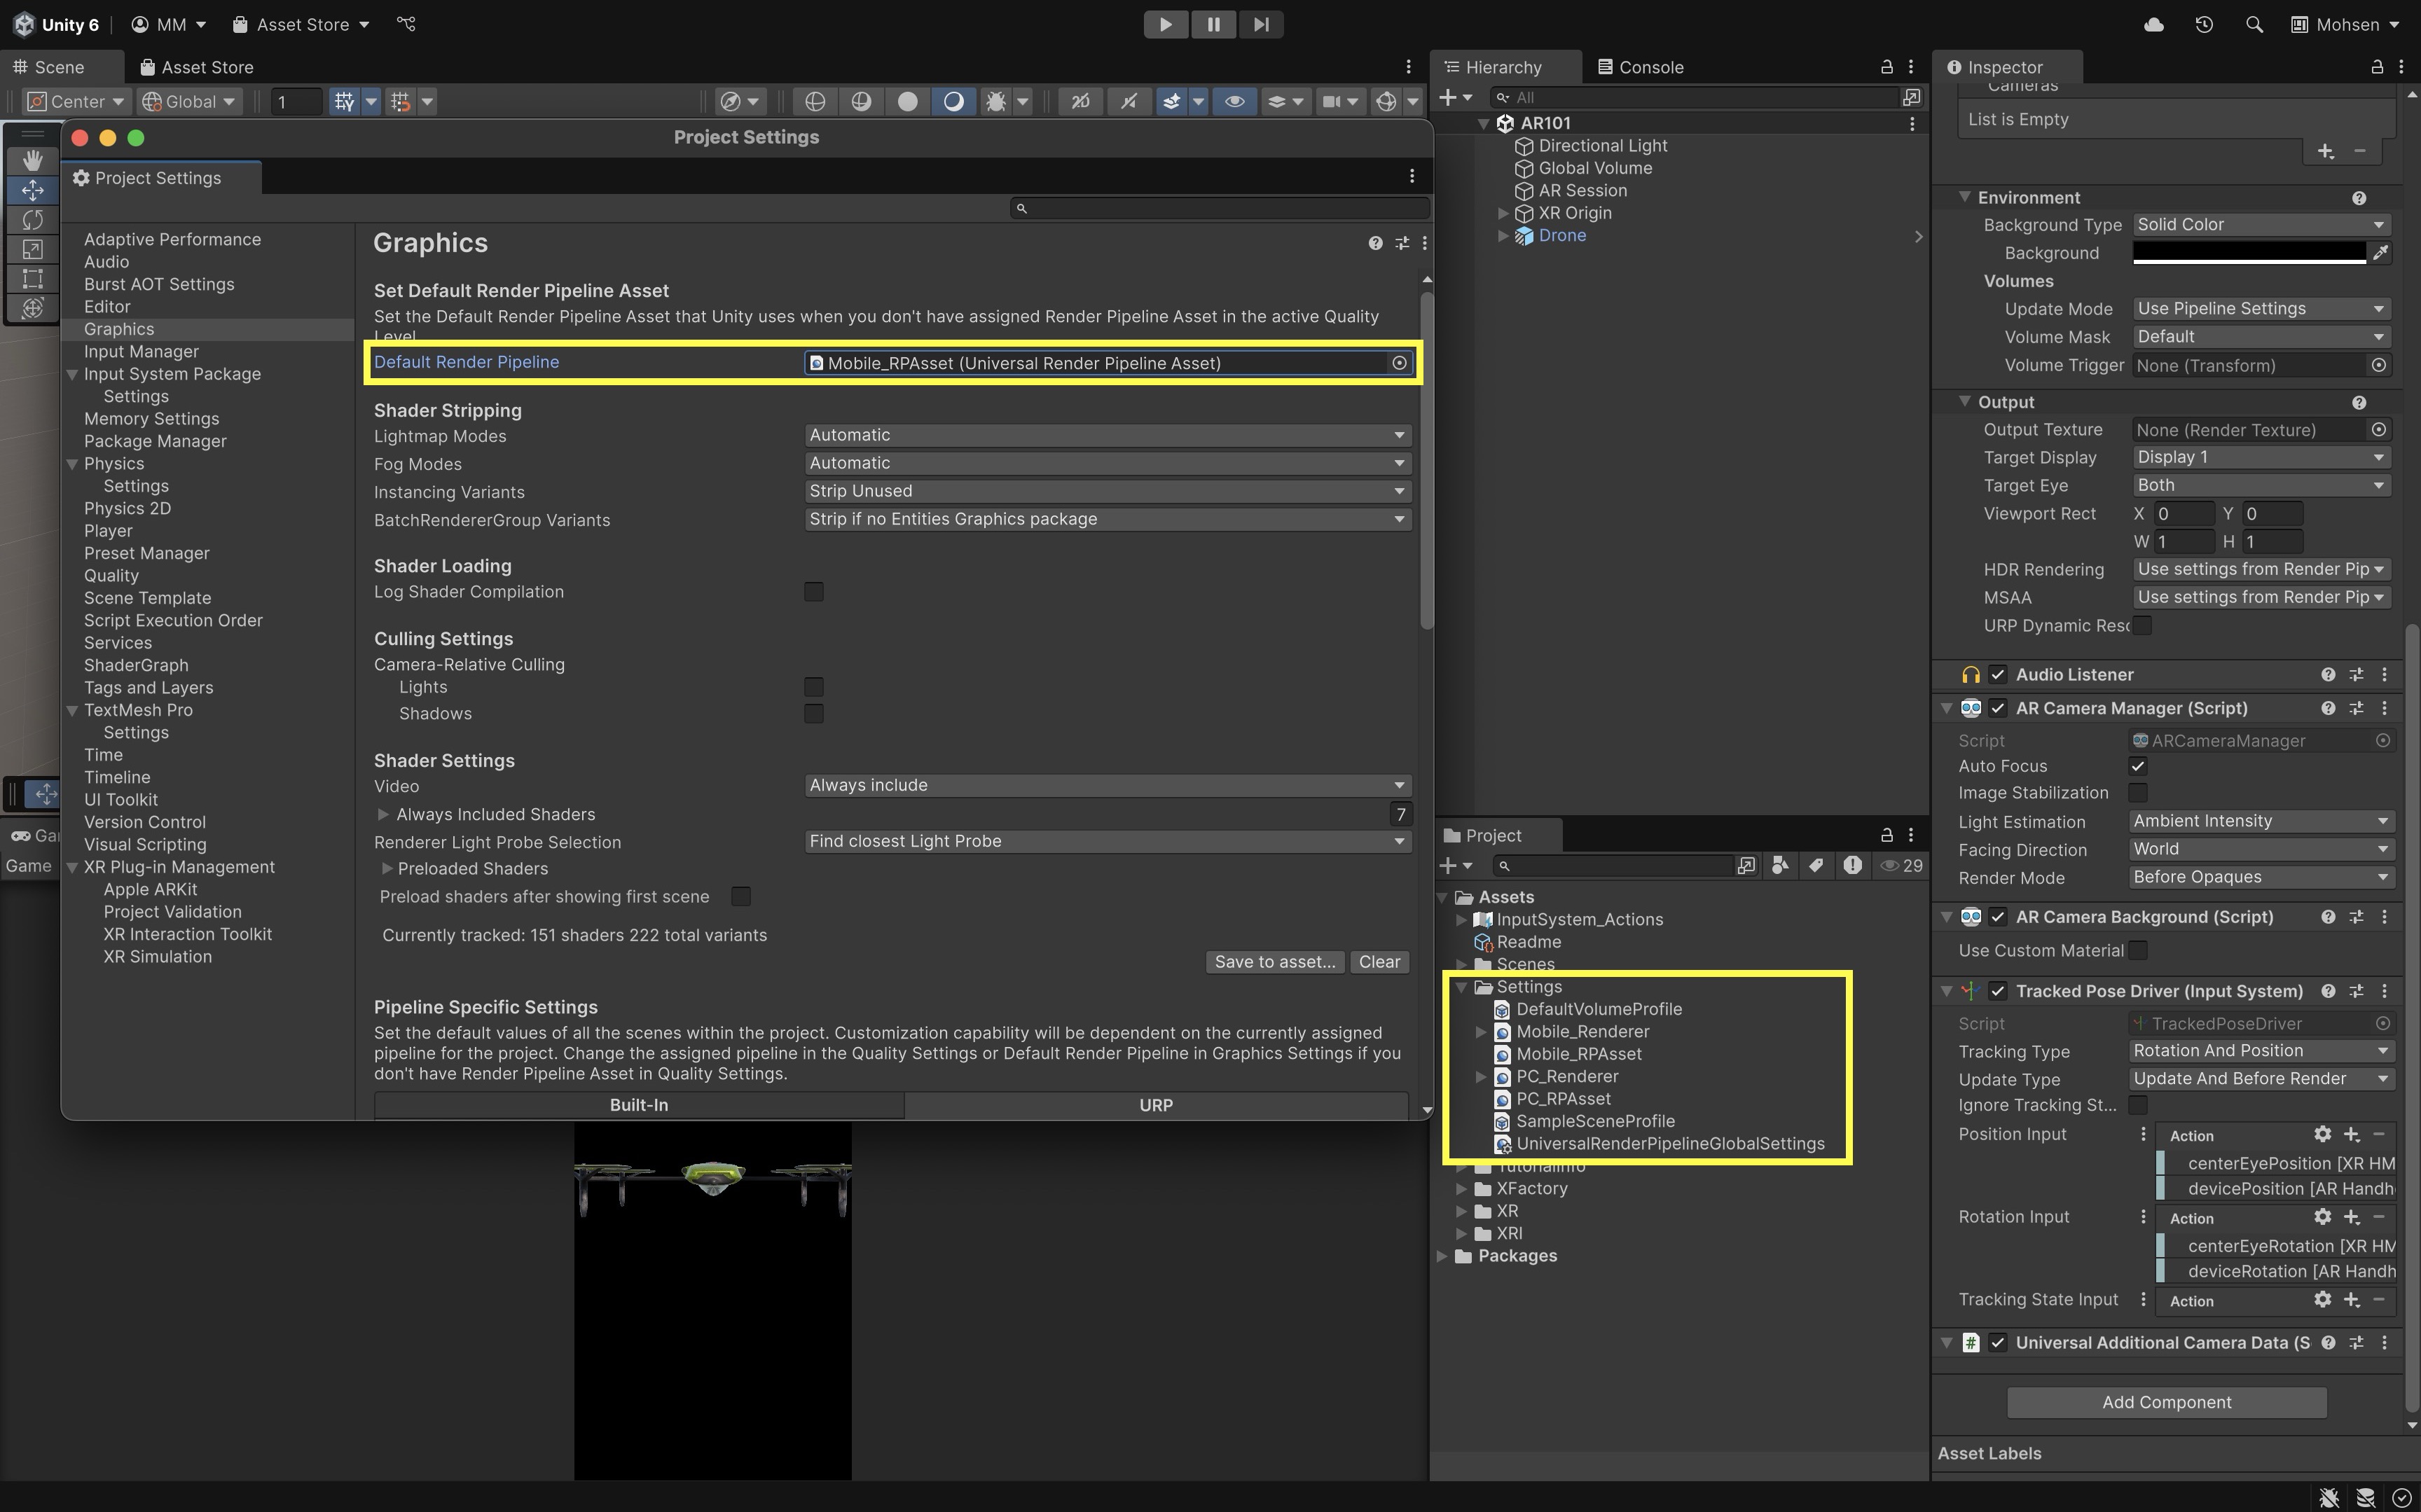Open the Undo History clock icon

coord(2204,24)
